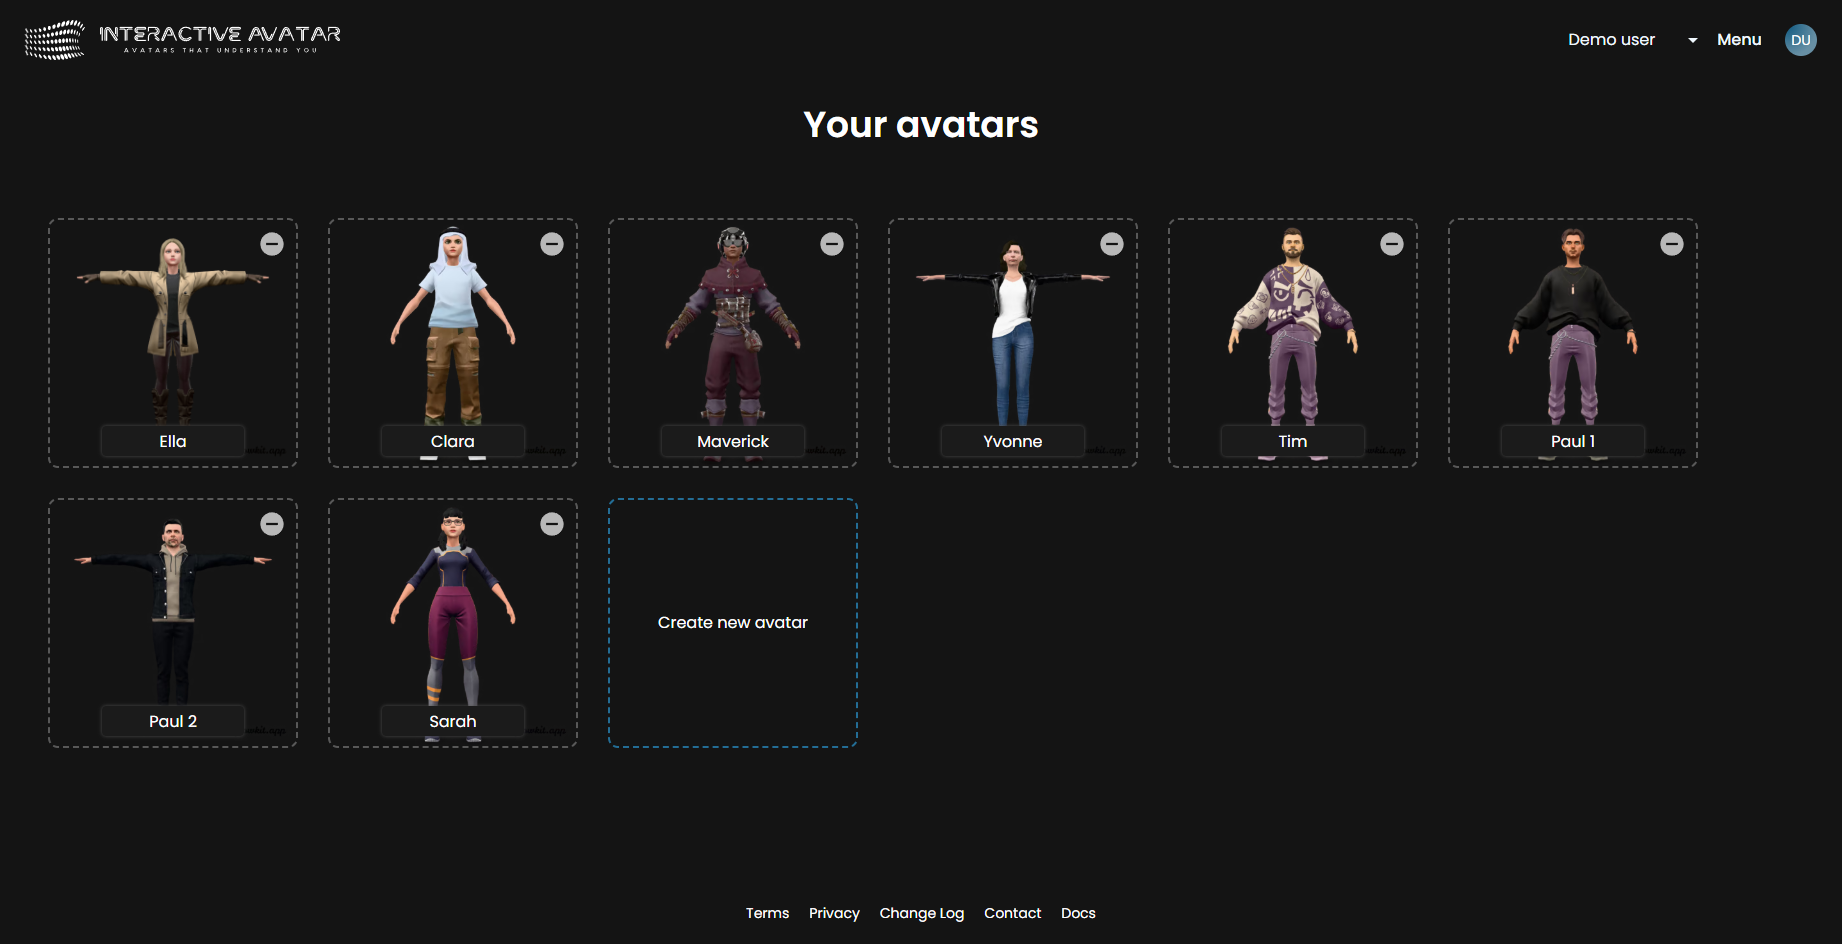Image resolution: width=1842 pixels, height=944 pixels.
Task: Click the minus icon on Sarah's avatar card
Action: click(x=552, y=523)
